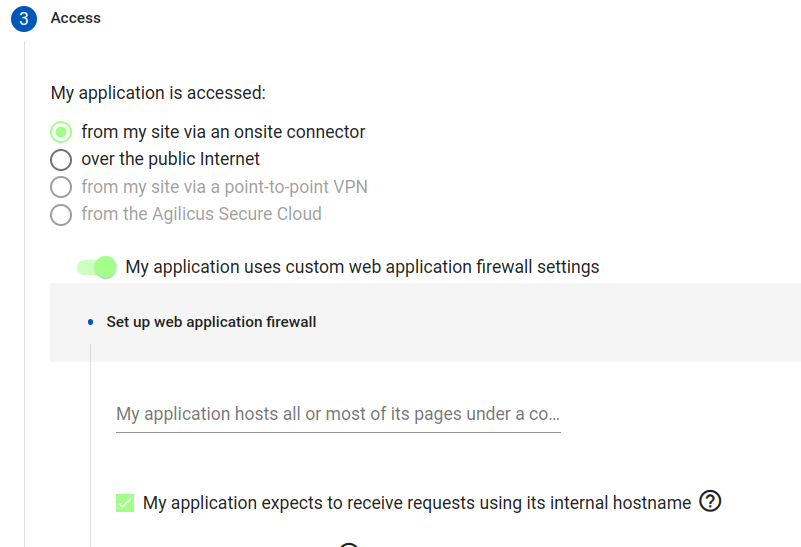Click the 'over the public Internet' label text
The height and width of the screenshot is (547, 801).
coord(170,159)
